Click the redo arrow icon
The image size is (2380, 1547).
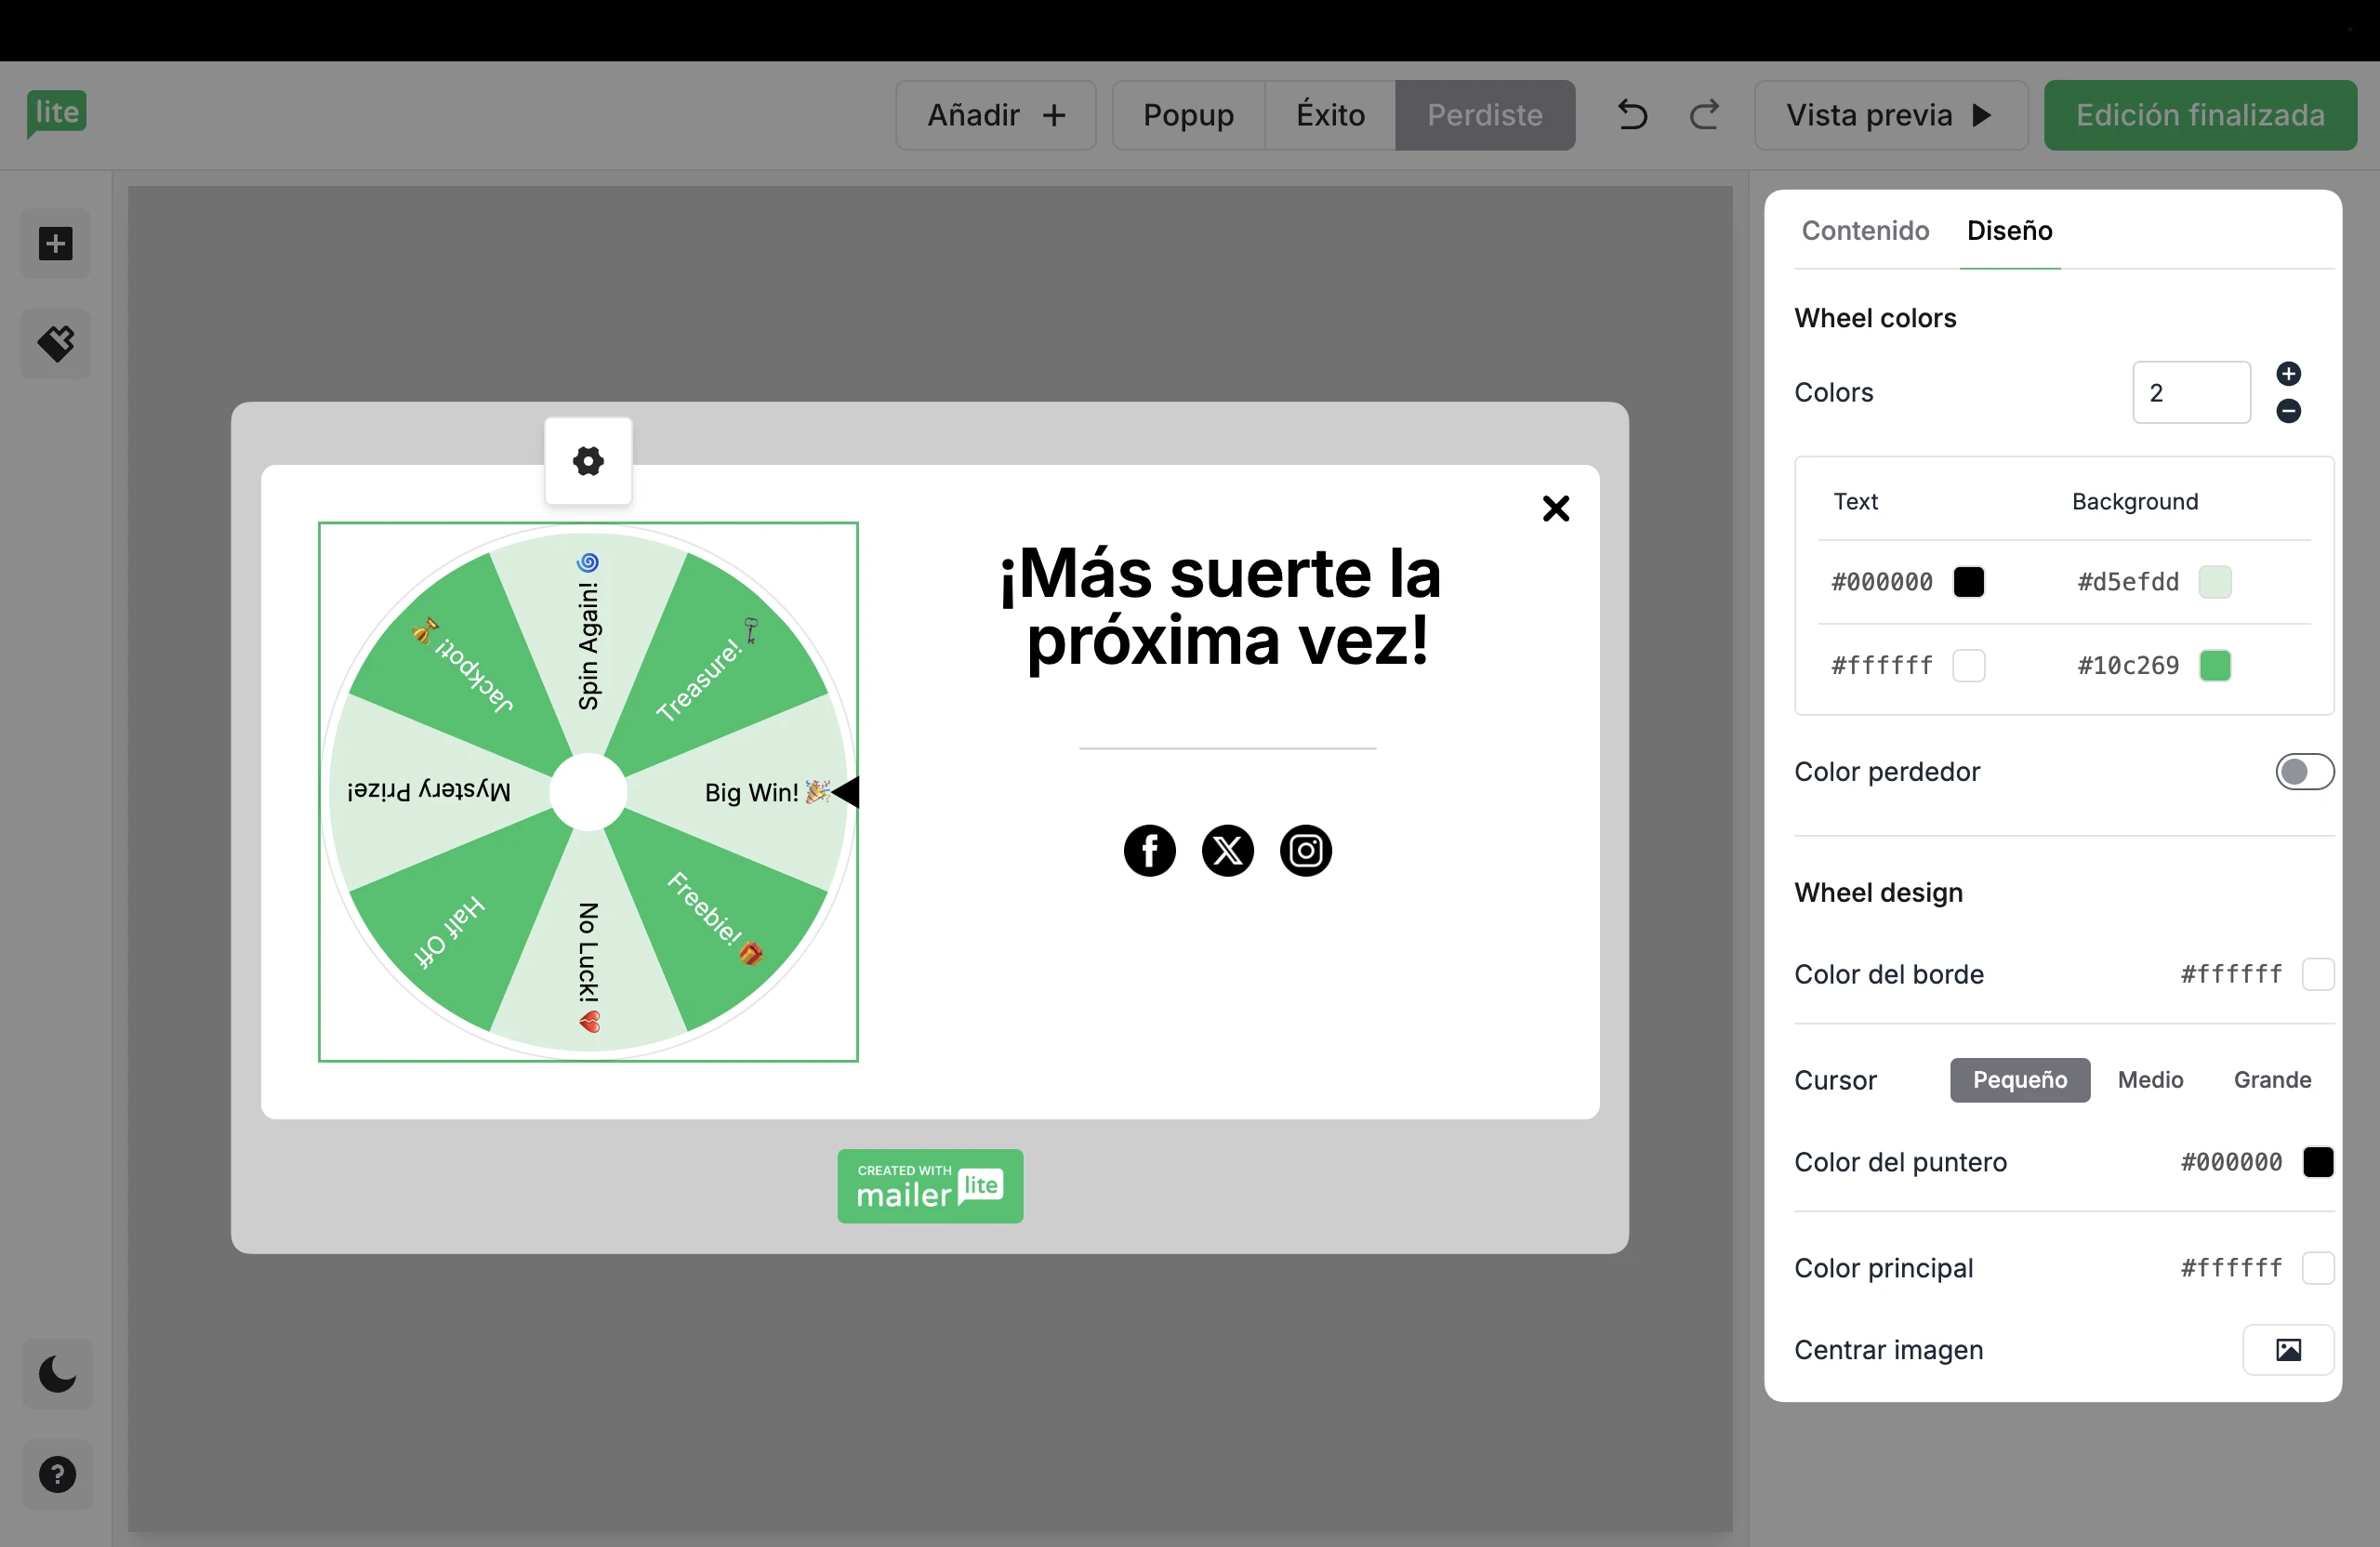click(1705, 115)
